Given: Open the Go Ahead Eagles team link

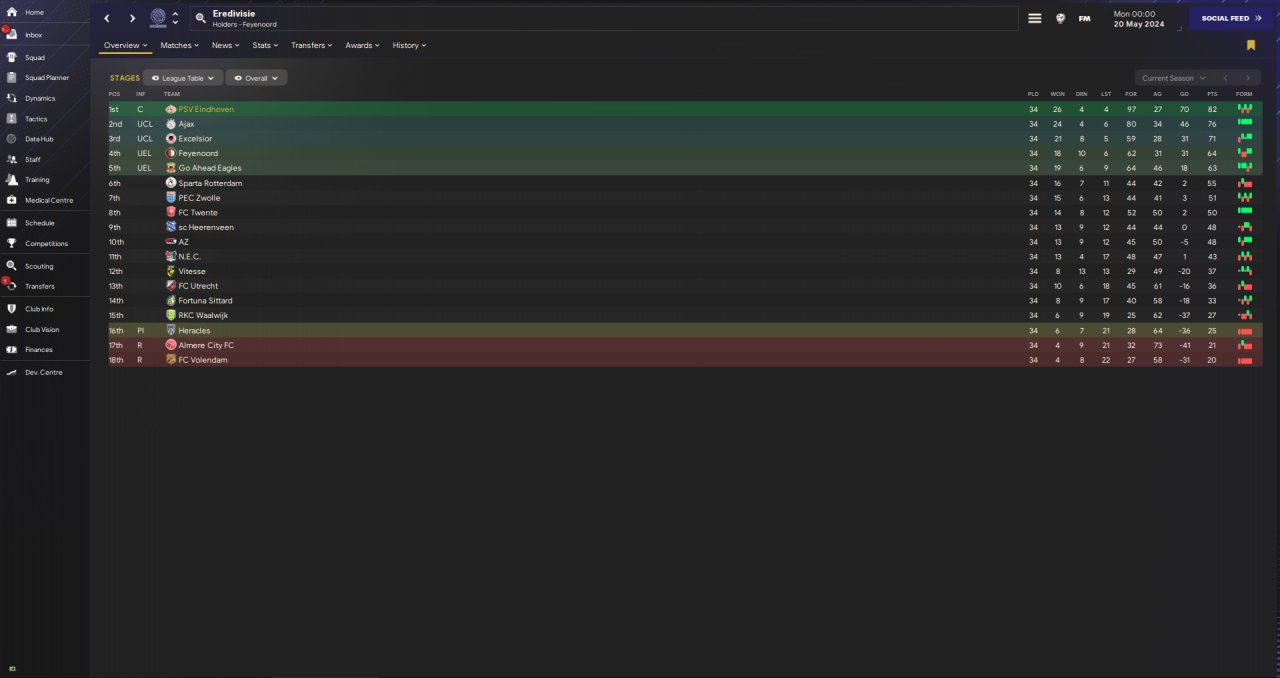Looking at the screenshot, I should [210, 168].
